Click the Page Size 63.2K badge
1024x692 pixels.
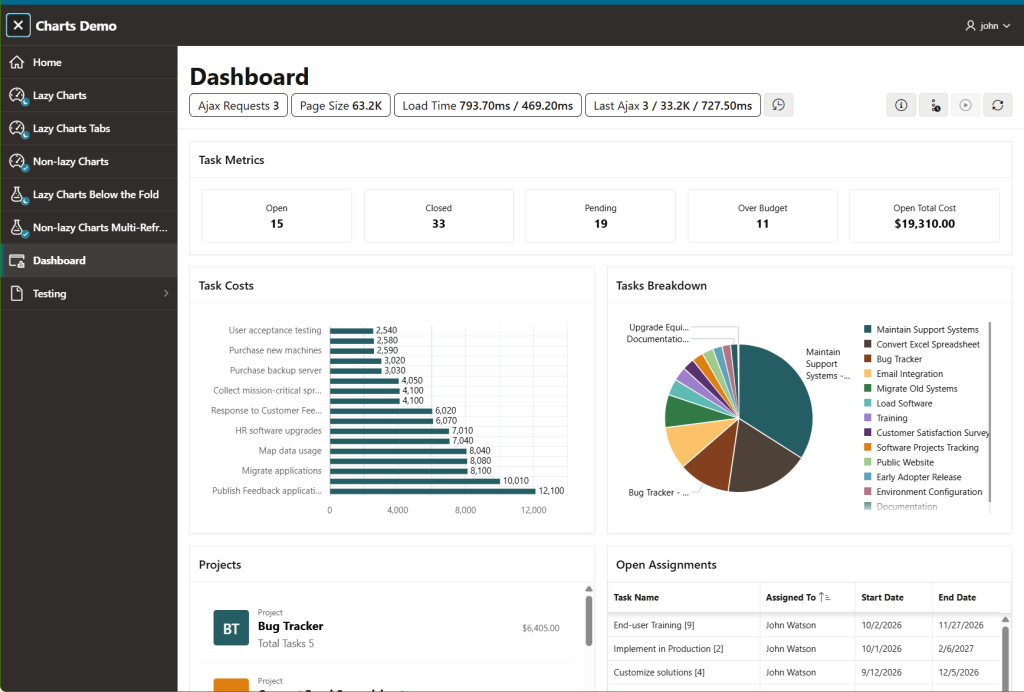[341, 106]
